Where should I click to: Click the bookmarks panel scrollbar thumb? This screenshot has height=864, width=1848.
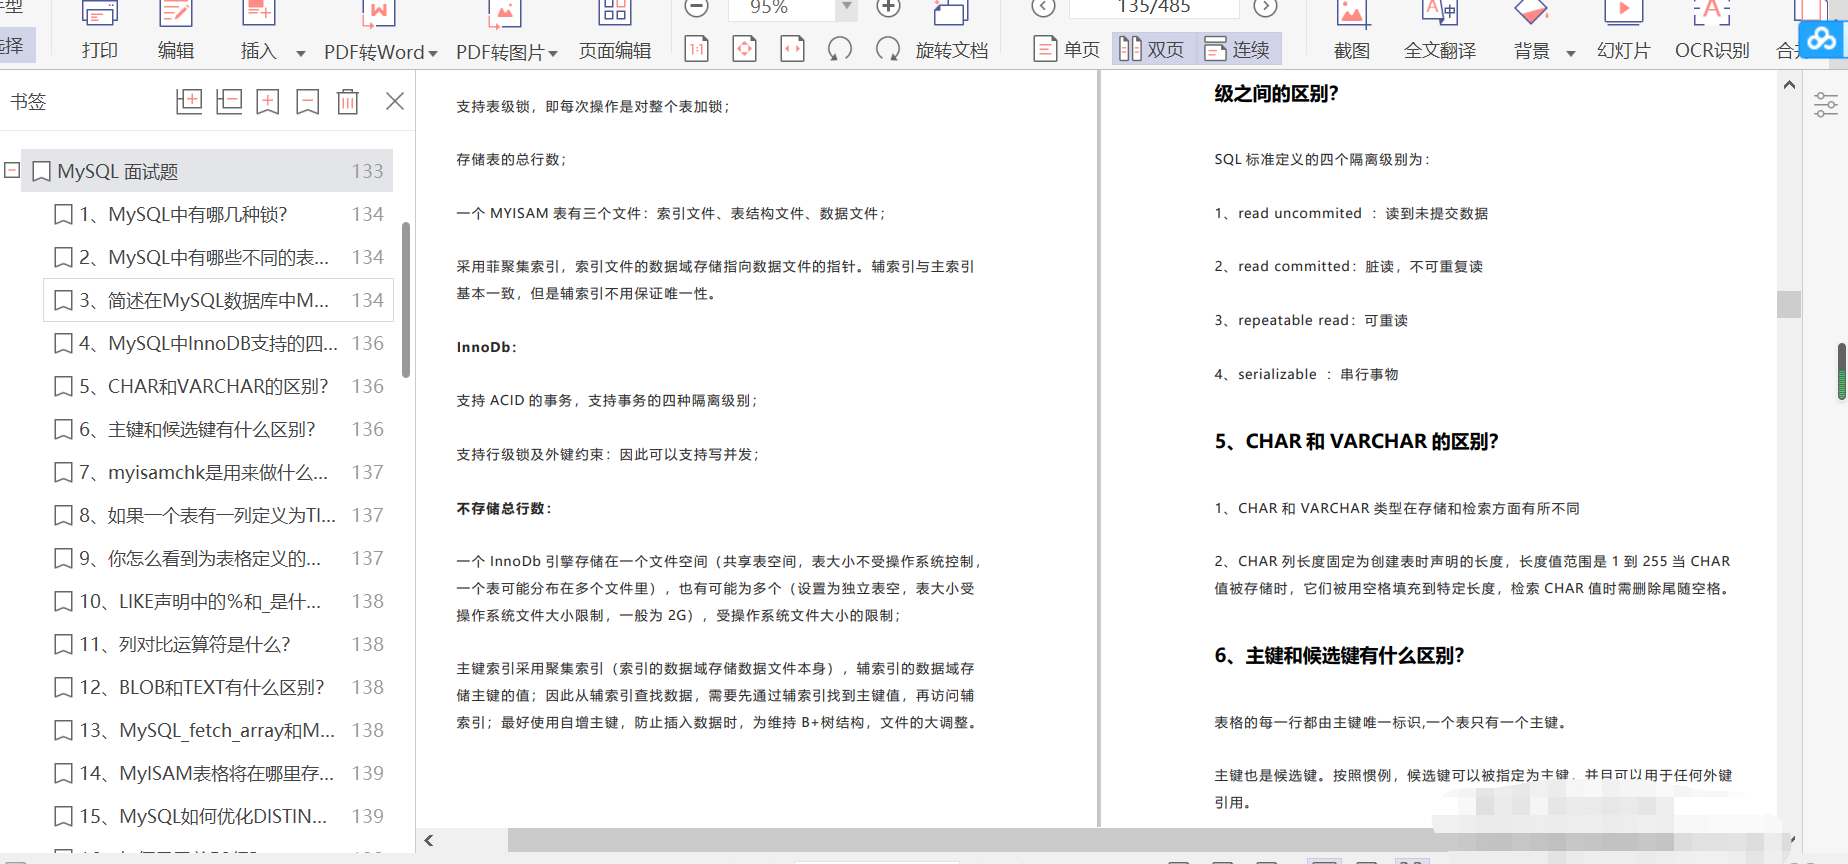406,300
